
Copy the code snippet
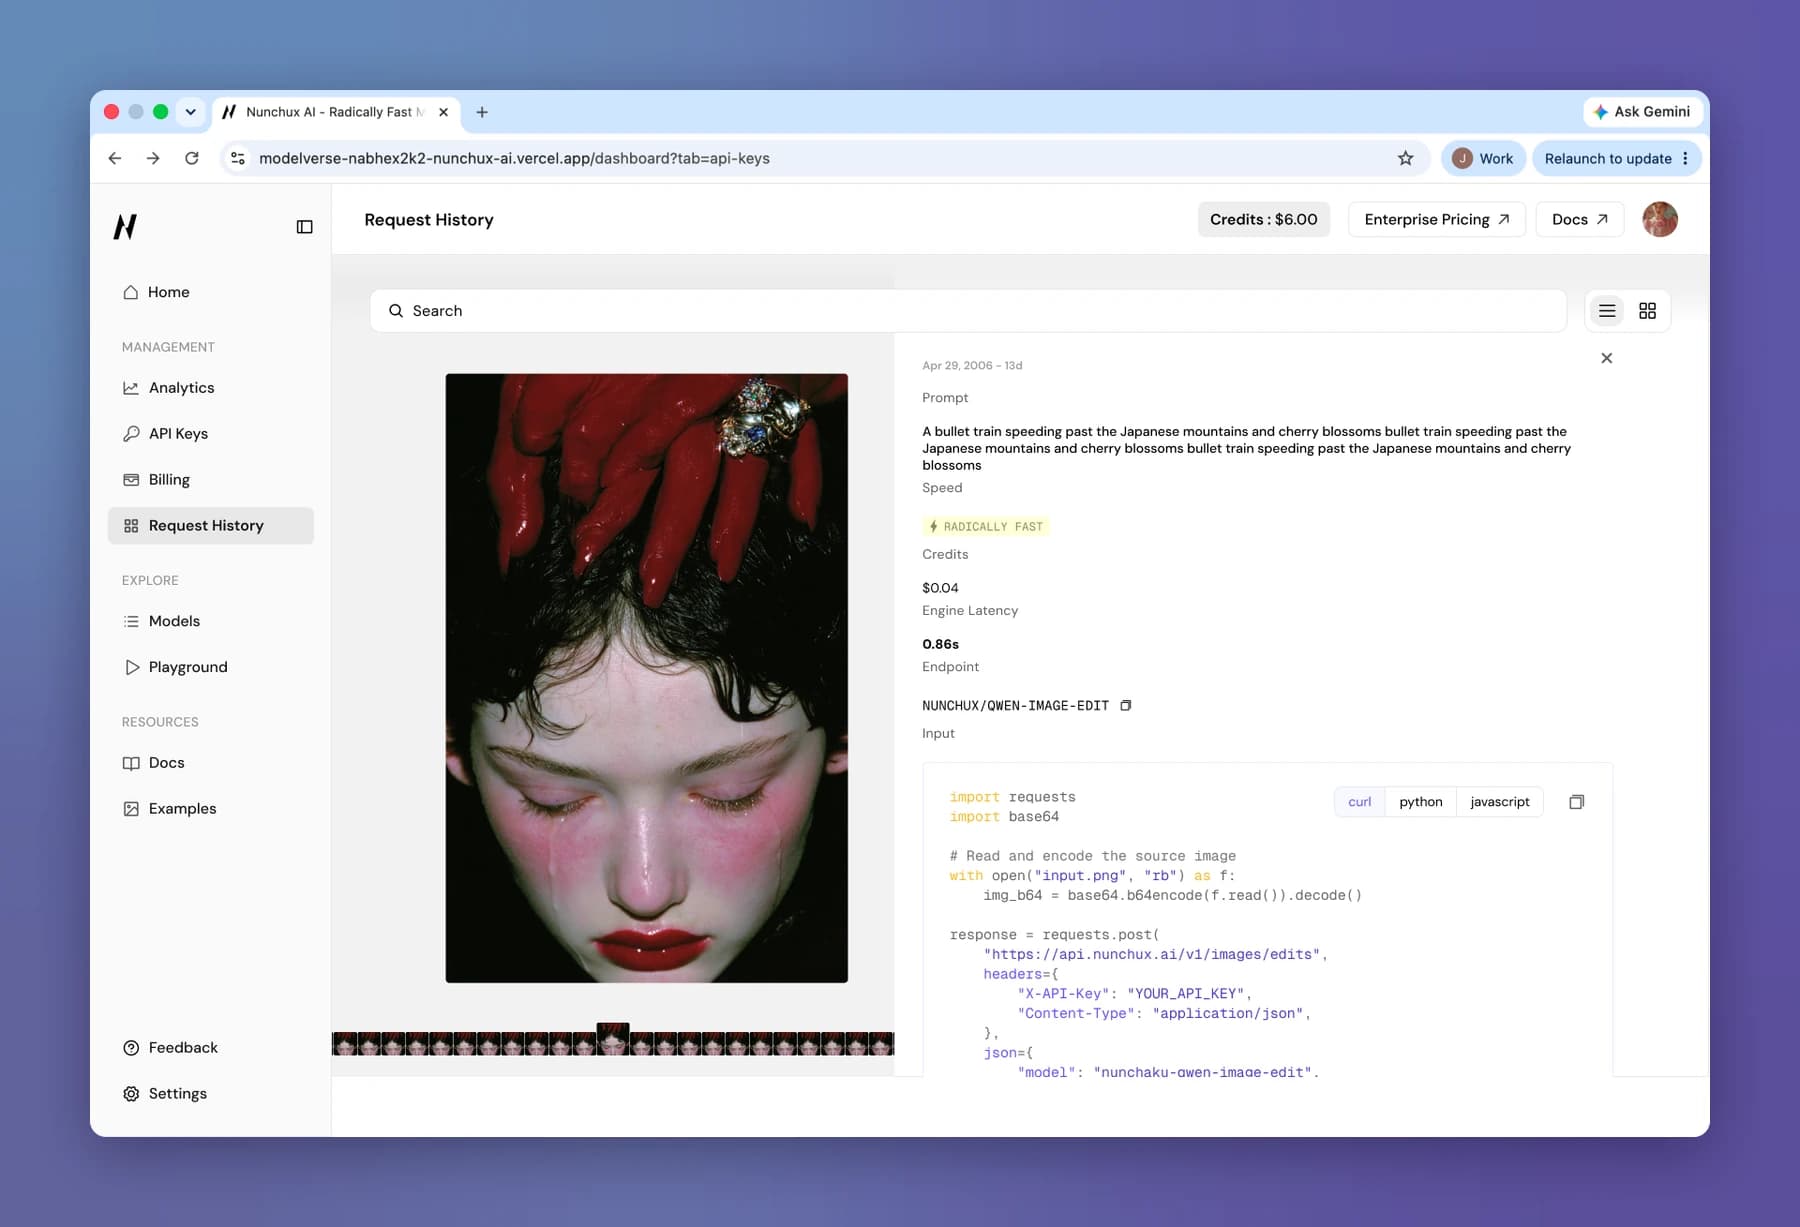(x=1577, y=802)
